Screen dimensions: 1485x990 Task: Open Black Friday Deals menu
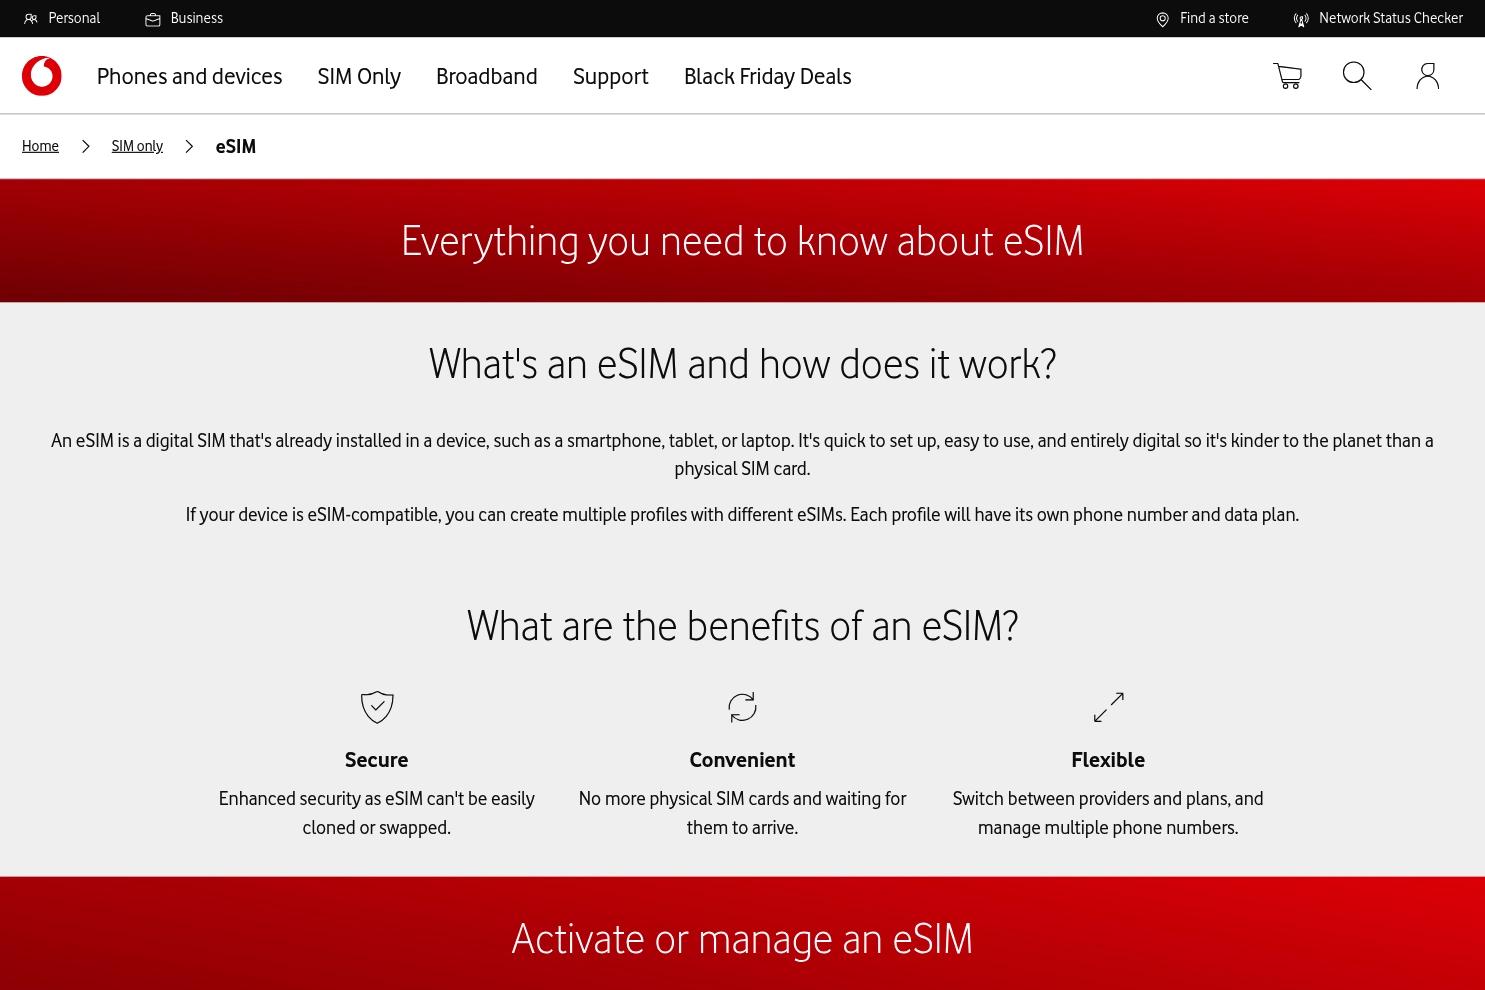[x=768, y=77]
